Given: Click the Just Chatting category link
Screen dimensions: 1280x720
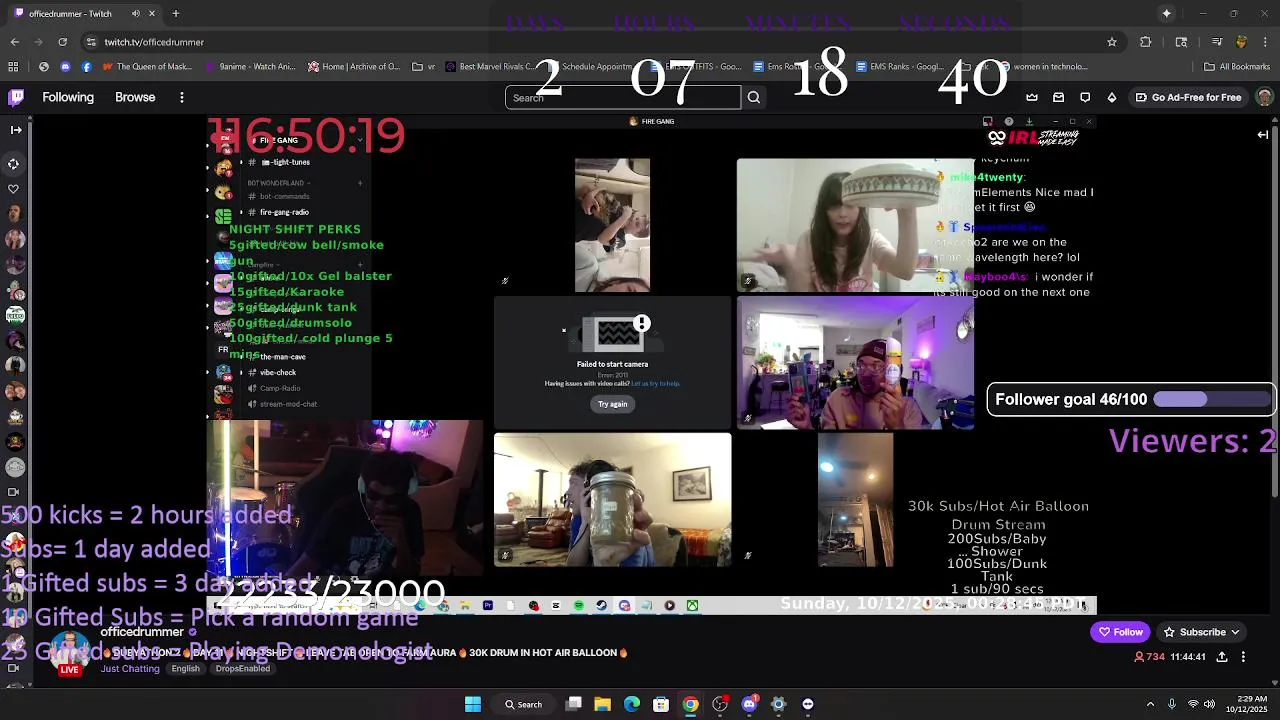Looking at the screenshot, I should click(x=130, y=668).
